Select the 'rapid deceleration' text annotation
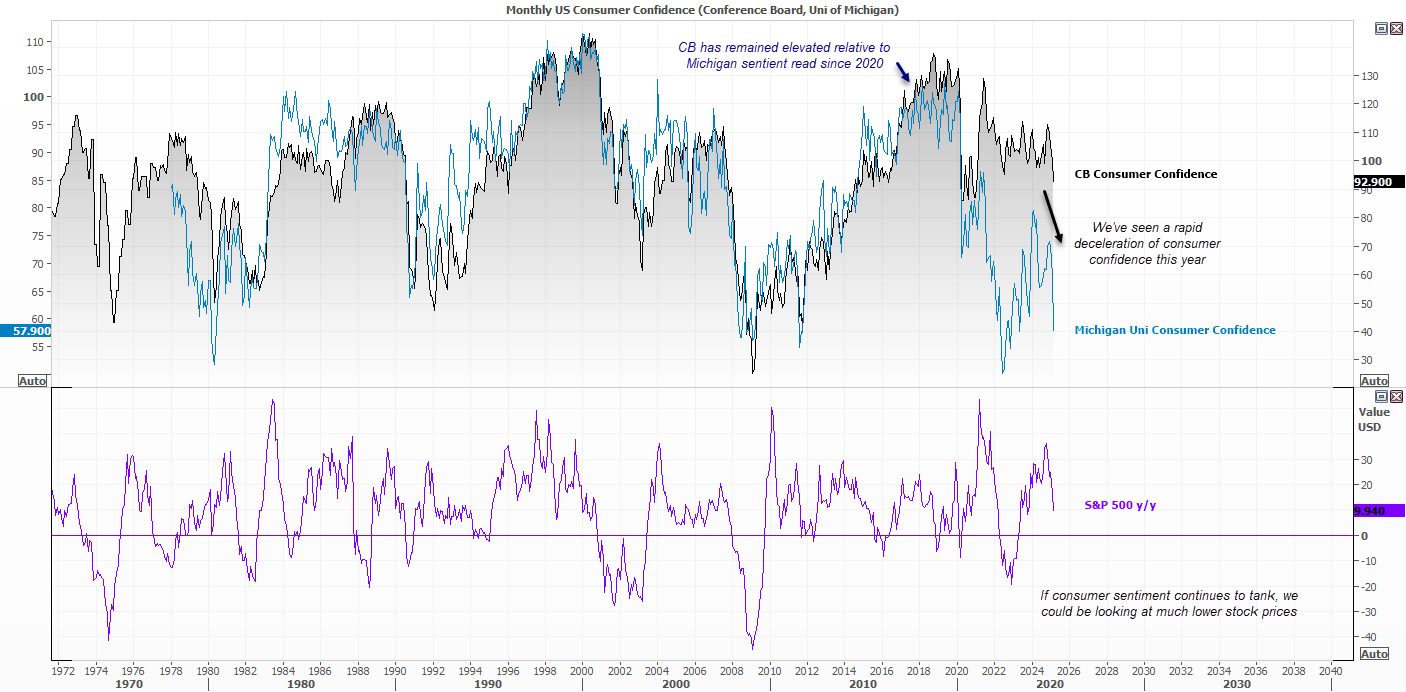The height and width of the screenshot is (692, 1406). point(1147,243)
